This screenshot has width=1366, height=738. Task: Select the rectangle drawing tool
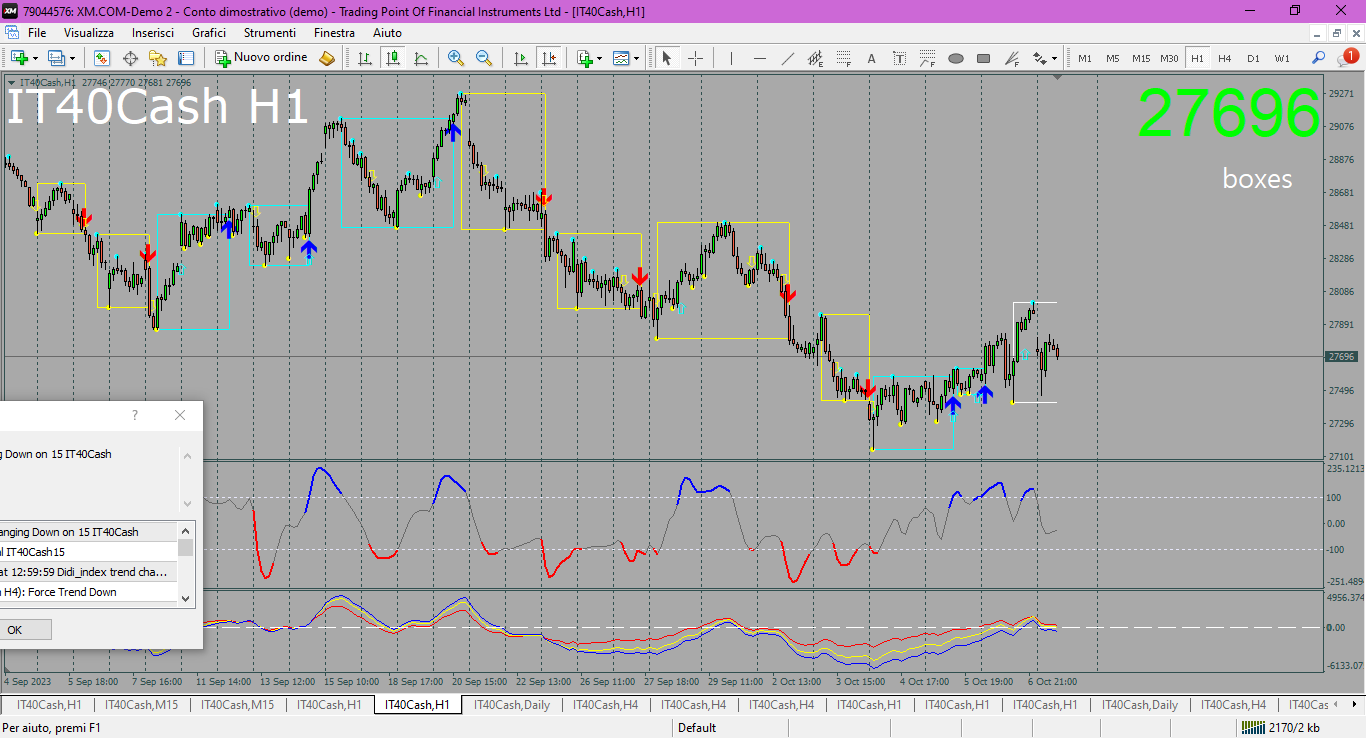pos(983,58)
